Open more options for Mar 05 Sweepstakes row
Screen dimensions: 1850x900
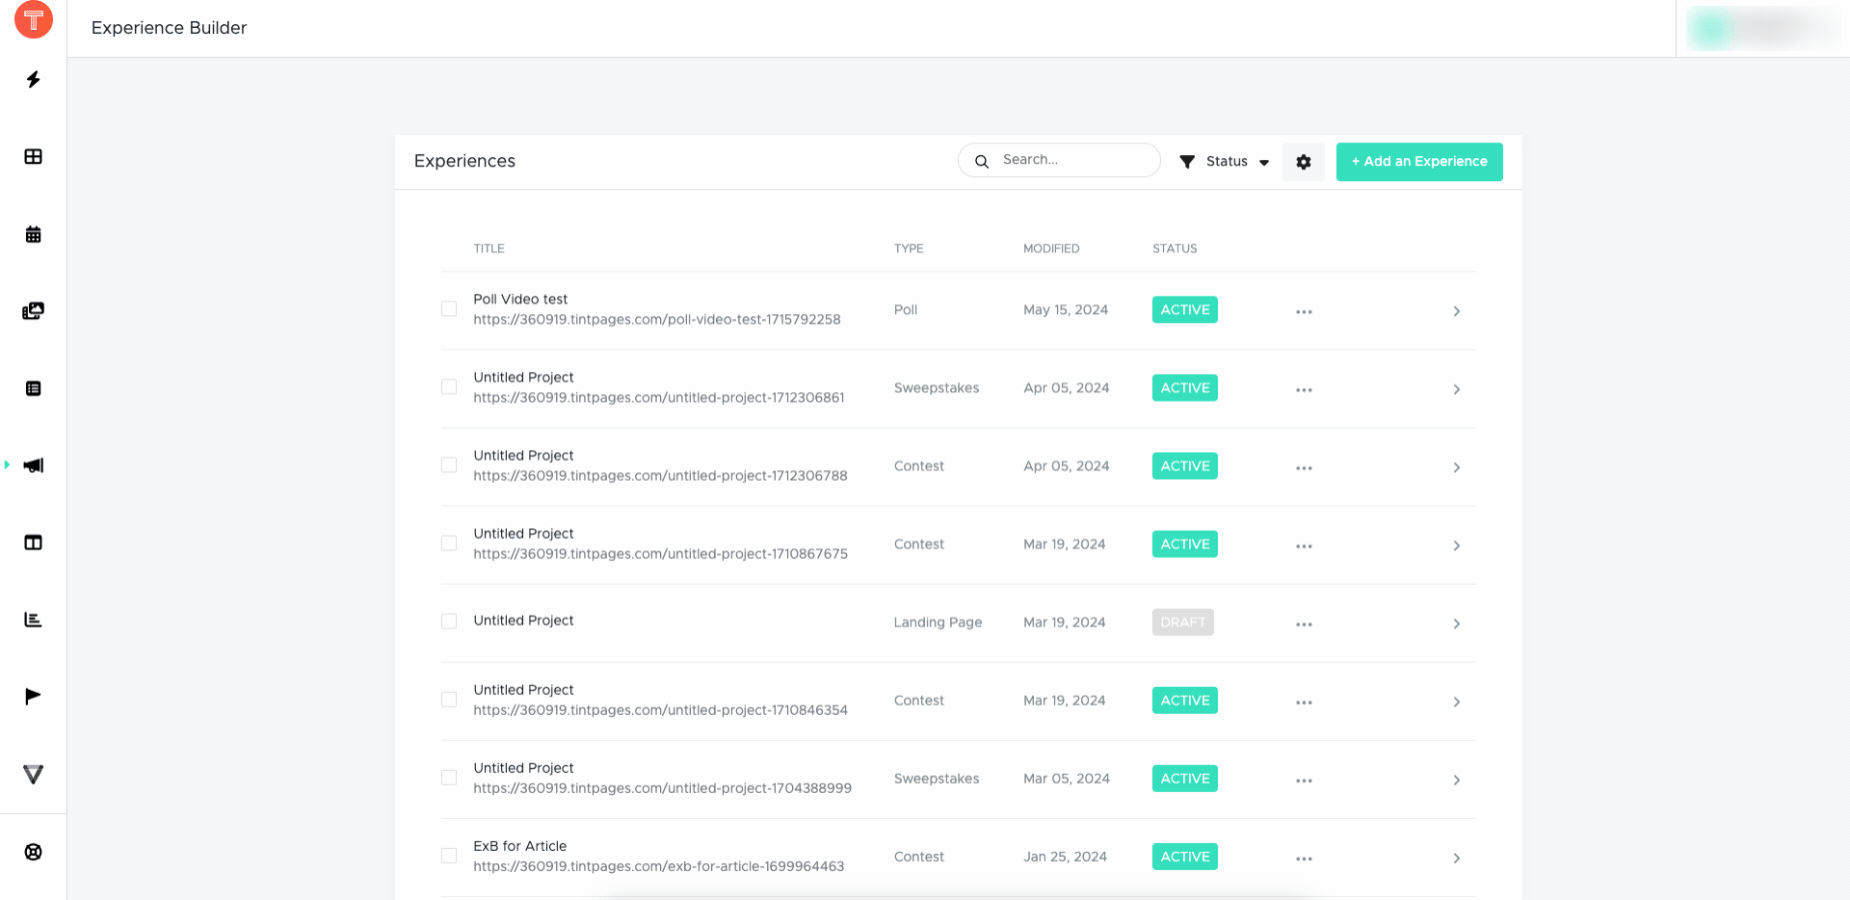1304,780
